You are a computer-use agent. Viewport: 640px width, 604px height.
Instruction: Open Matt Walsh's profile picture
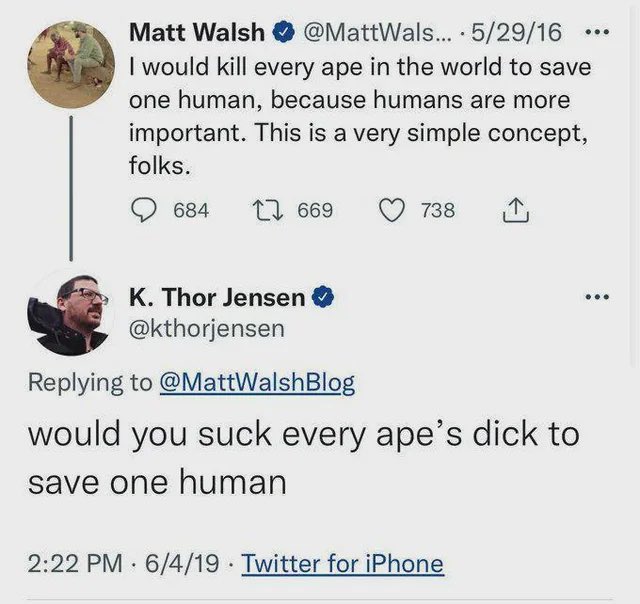(71, 64)
